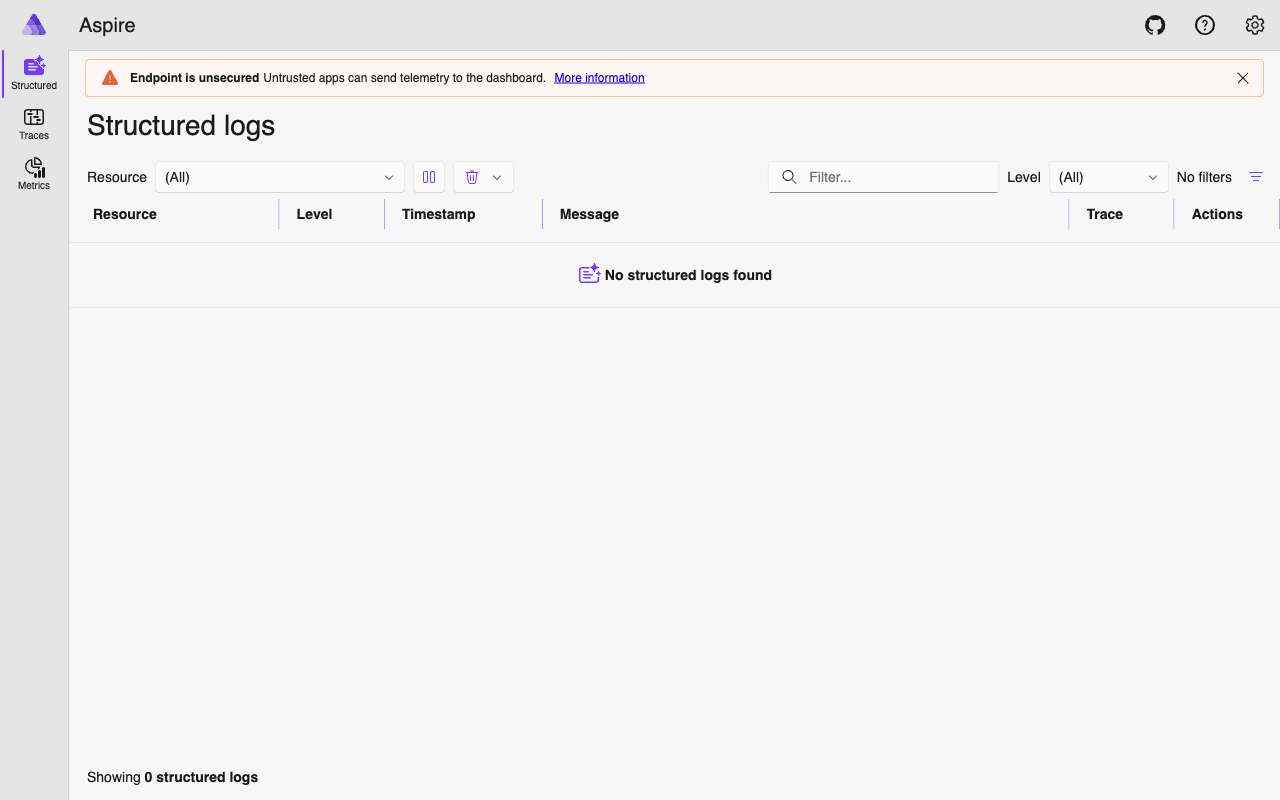Open the Structured logs sidebar page
Viewport: 1280px width, 800px height.
(33, 70)
